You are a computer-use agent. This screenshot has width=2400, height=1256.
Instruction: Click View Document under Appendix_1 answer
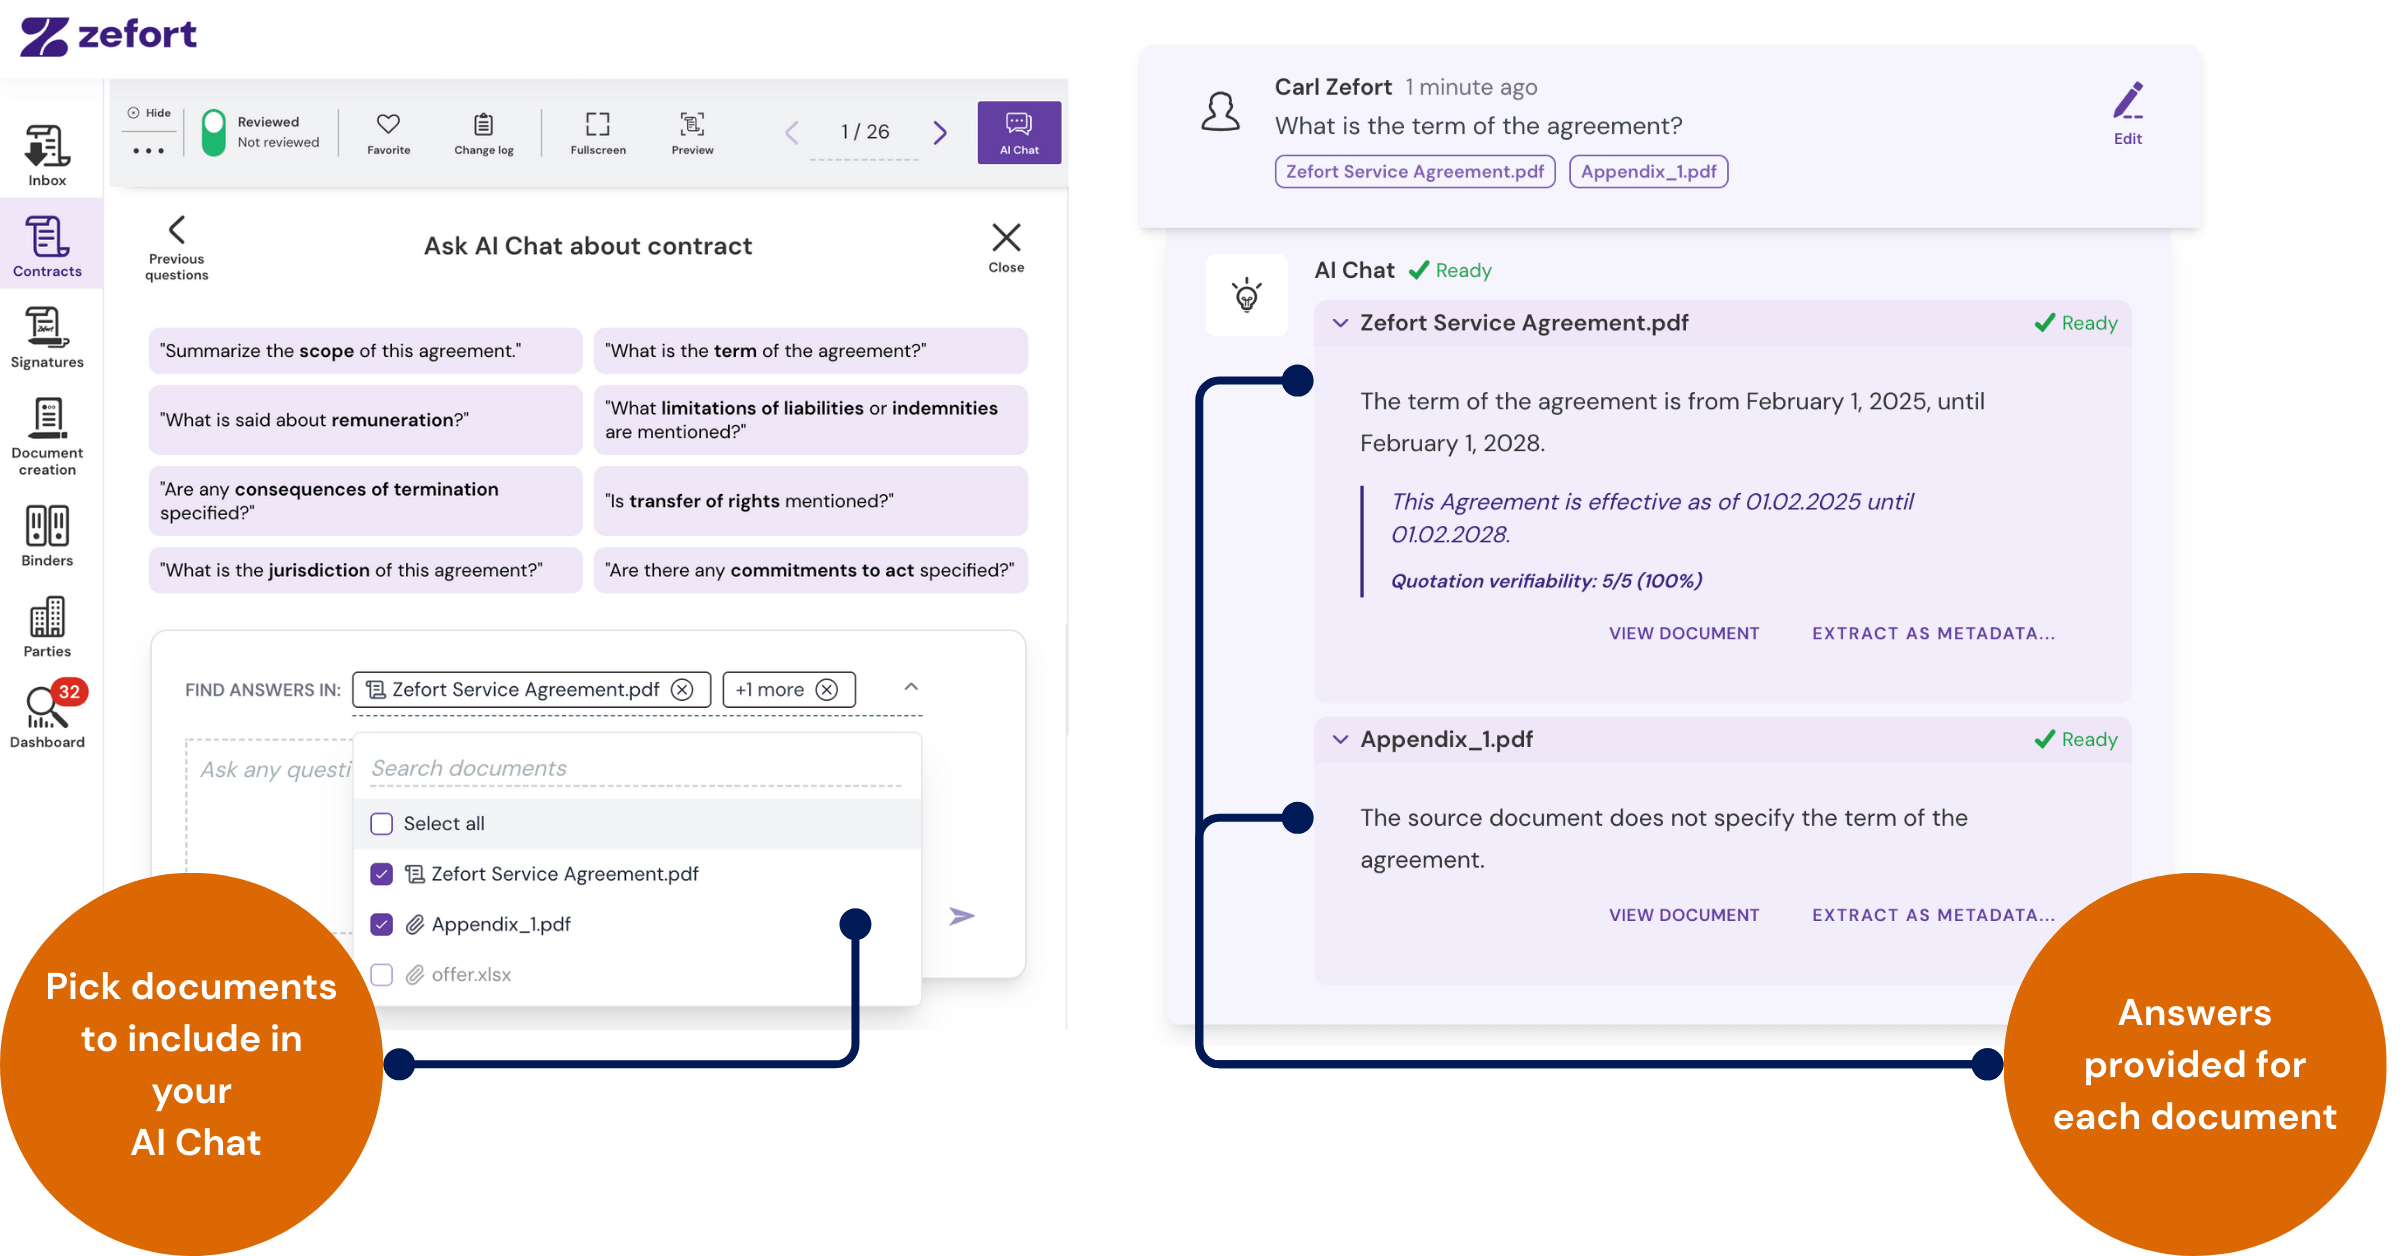1684,915
